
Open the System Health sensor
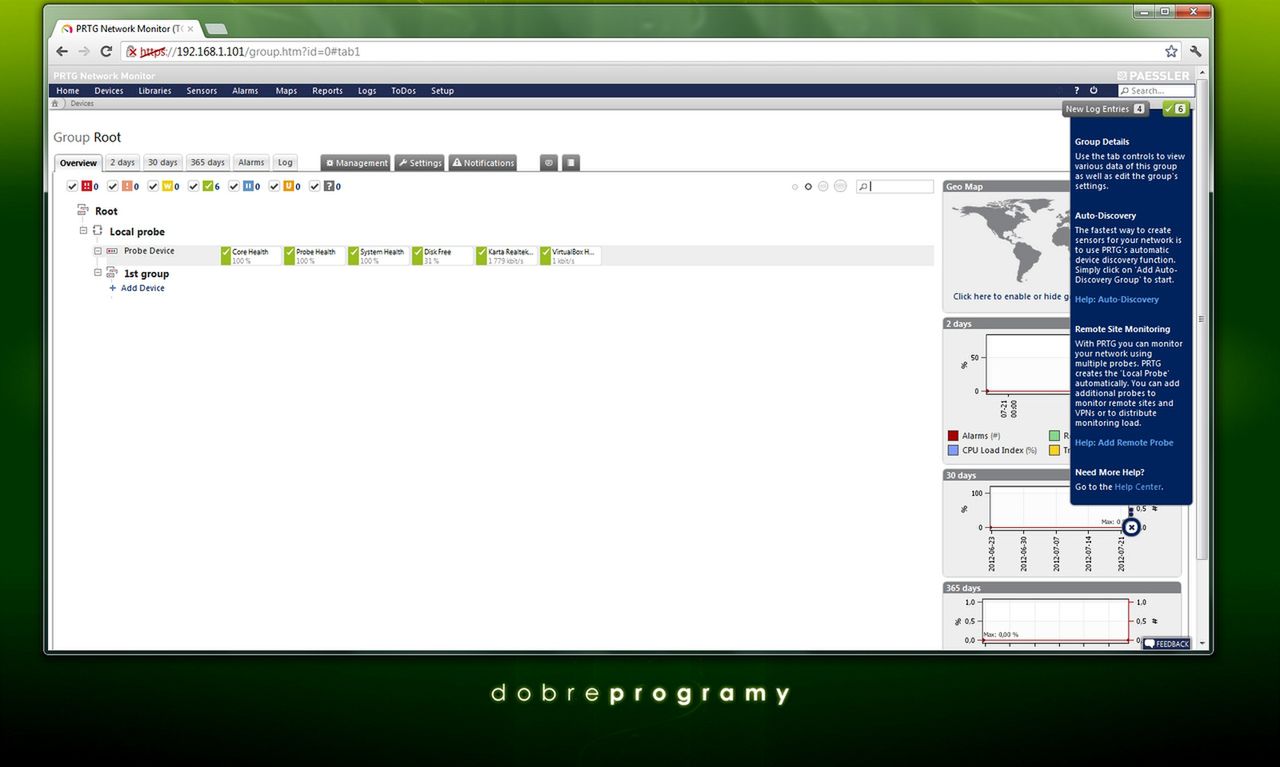[x=378, y=256]
